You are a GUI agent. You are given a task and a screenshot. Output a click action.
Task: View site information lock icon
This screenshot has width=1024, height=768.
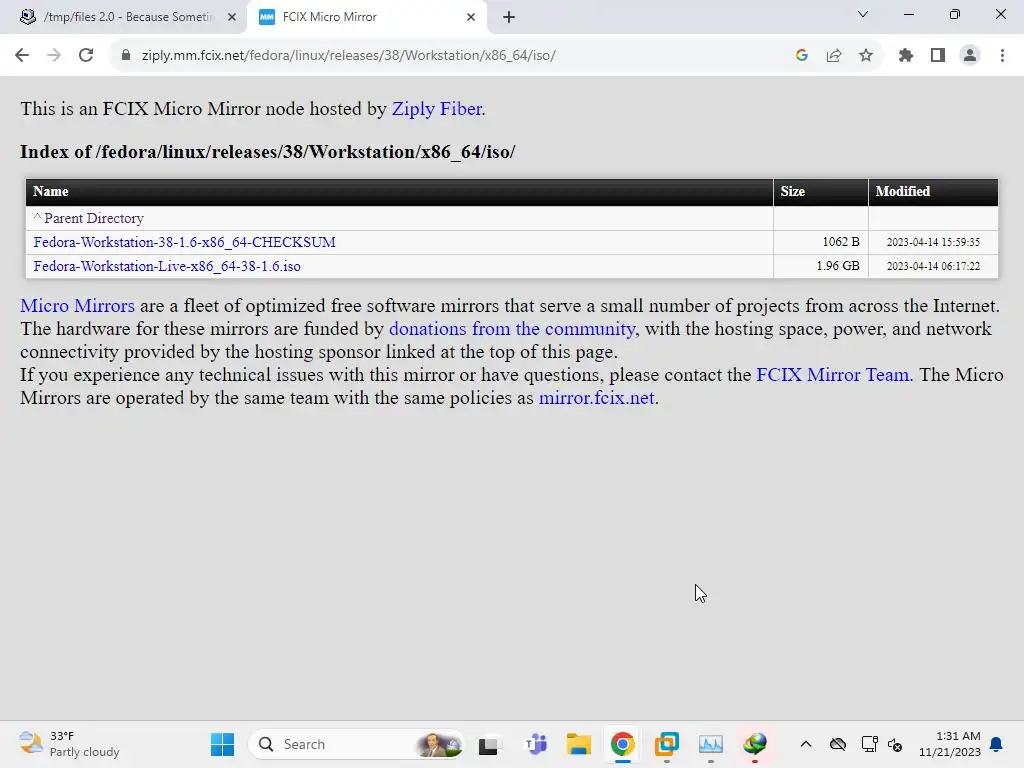pos(125,56)
